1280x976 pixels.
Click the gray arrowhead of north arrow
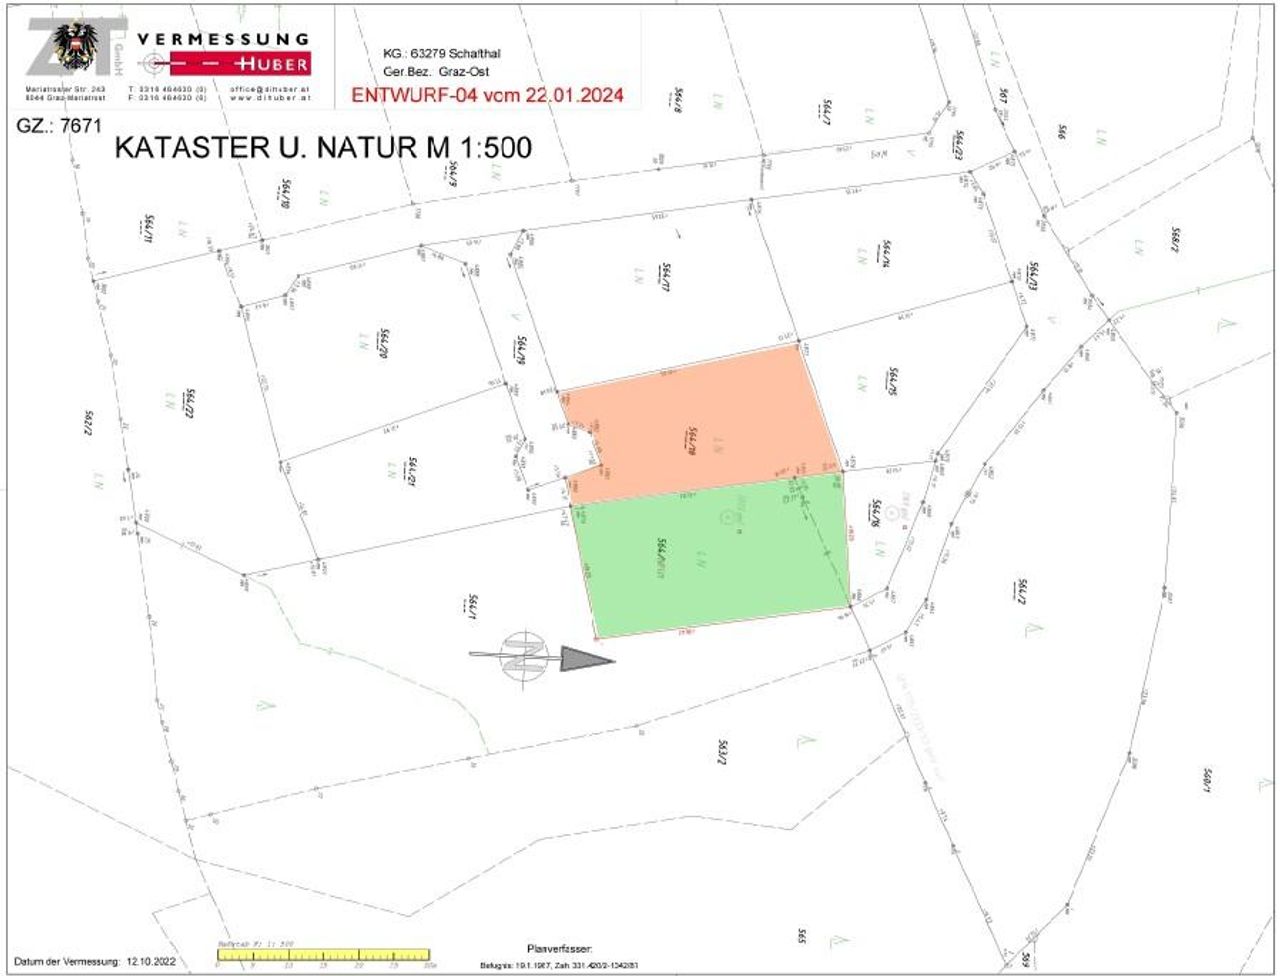coord(587,658)
